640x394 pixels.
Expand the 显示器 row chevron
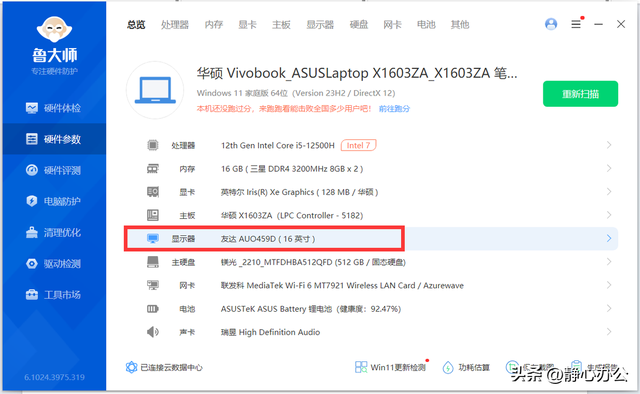click(609, 238)
